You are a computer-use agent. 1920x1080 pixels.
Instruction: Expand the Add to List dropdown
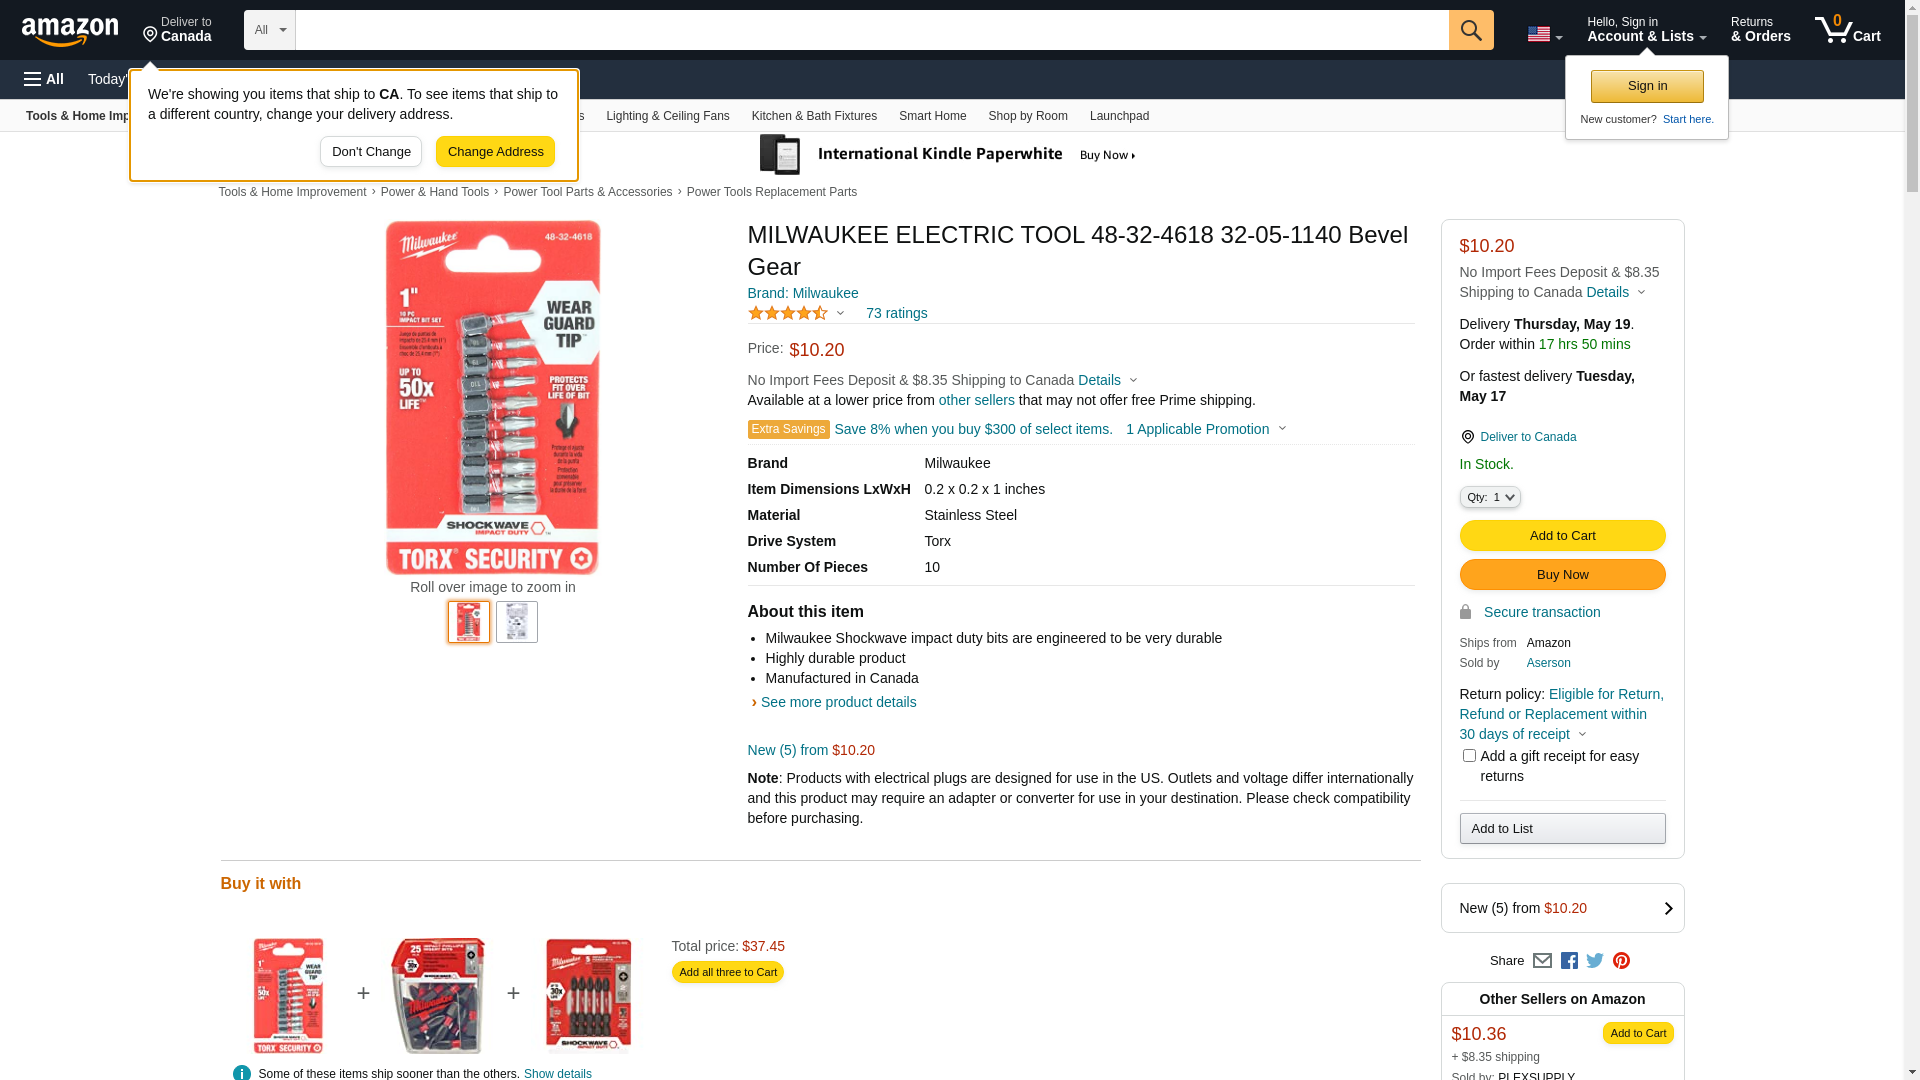tap(1562, 828)
